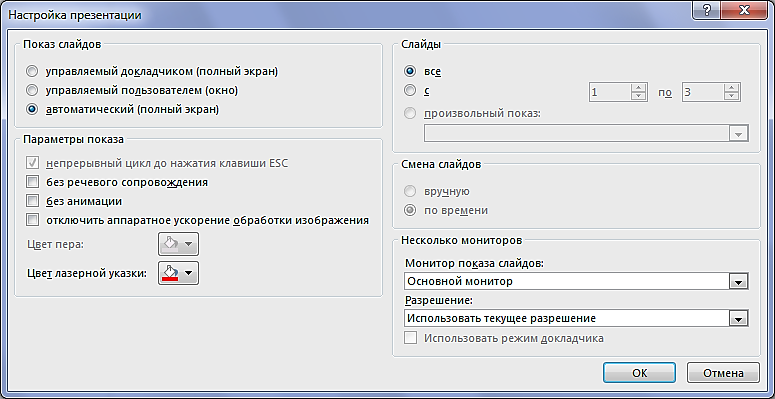This screenshot has height=399, width=775.
Task: Enable the 'без речевого сопровождения' checkbox
Action: 33,182
